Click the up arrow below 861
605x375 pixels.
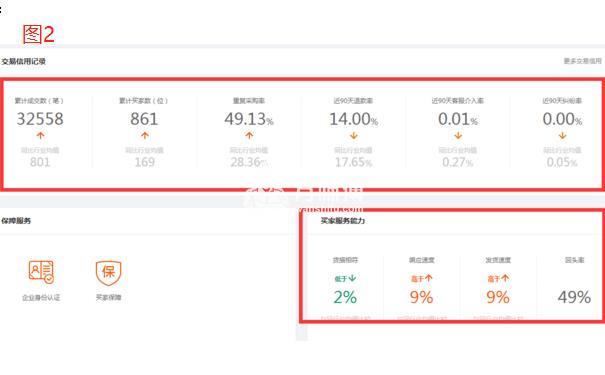(145, 135)
